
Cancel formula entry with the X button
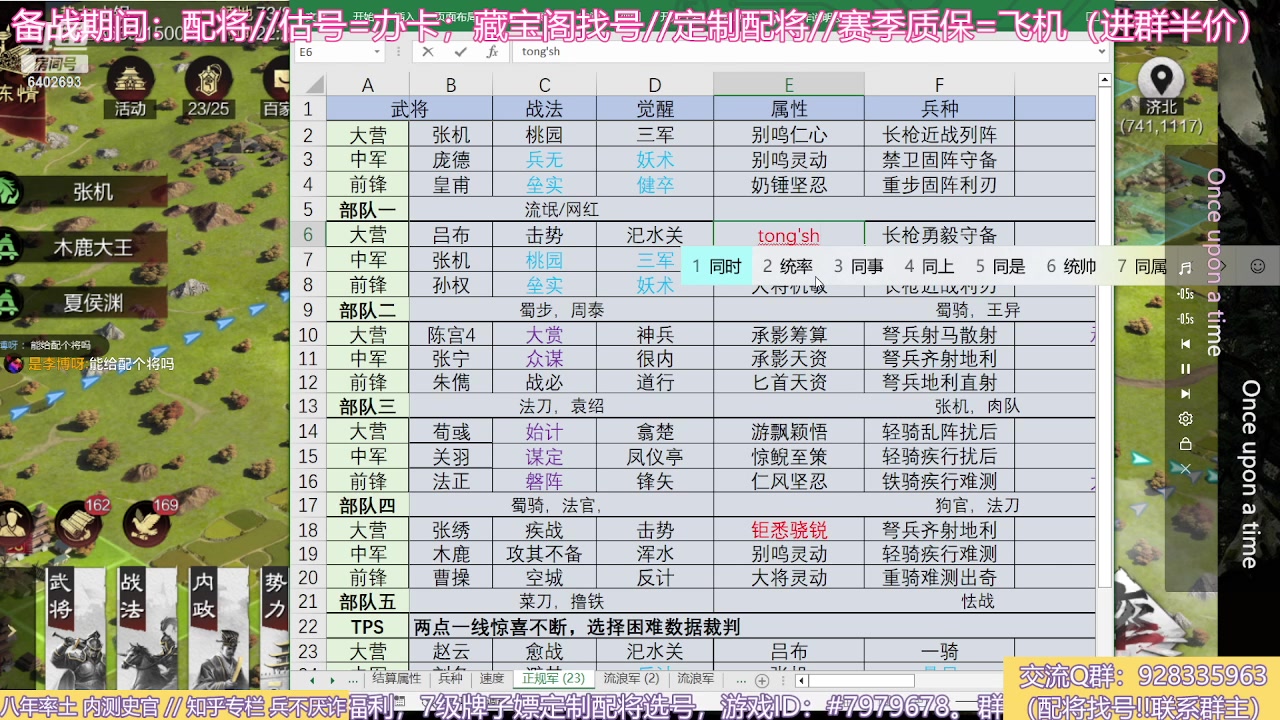tap(428, 52)
